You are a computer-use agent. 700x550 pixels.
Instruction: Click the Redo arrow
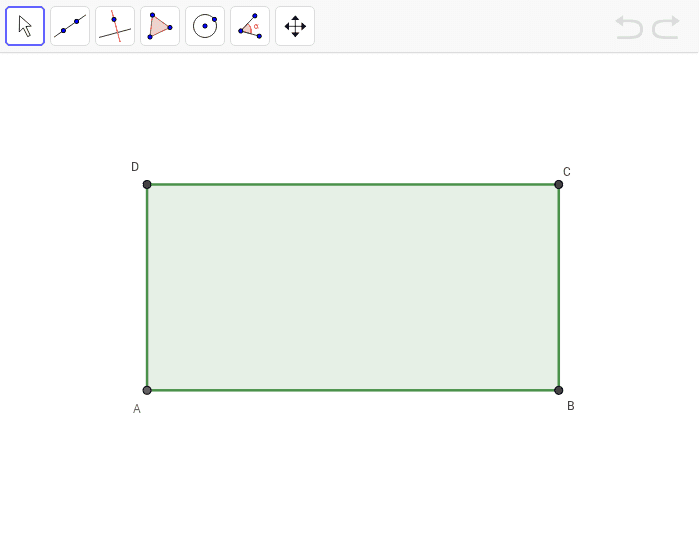(666, 27)
